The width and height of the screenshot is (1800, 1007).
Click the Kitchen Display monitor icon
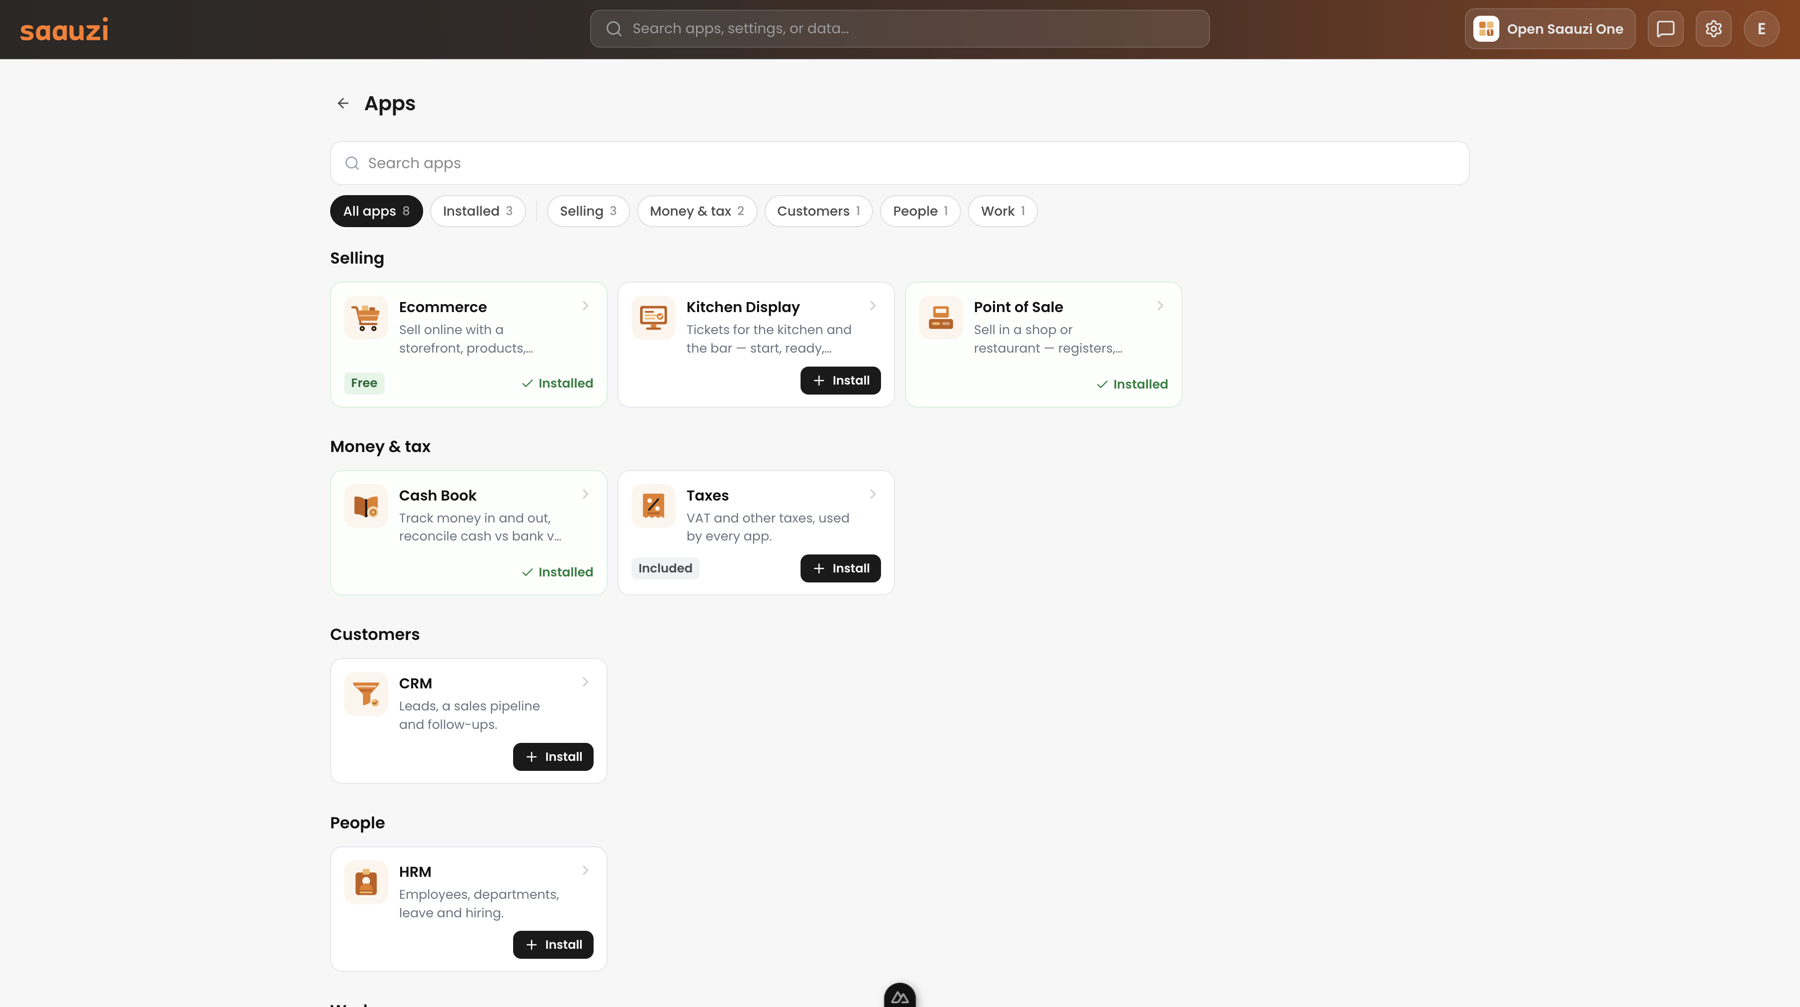tap(653, 318)
